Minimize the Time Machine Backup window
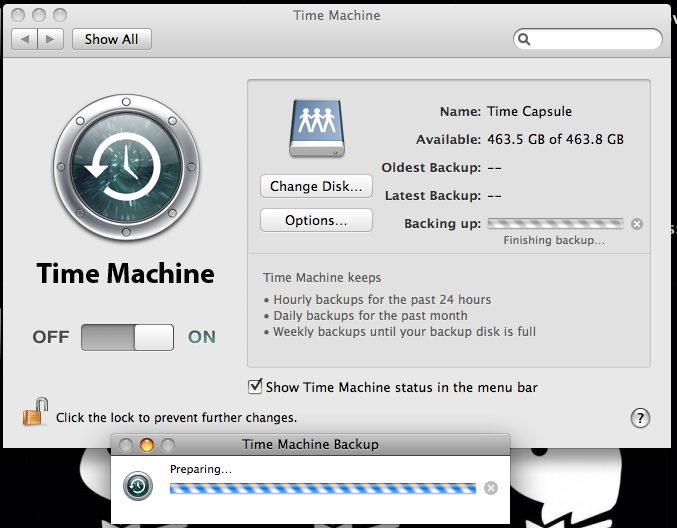Viewport: 677px width, 528px height. click(x=147, y=445)
